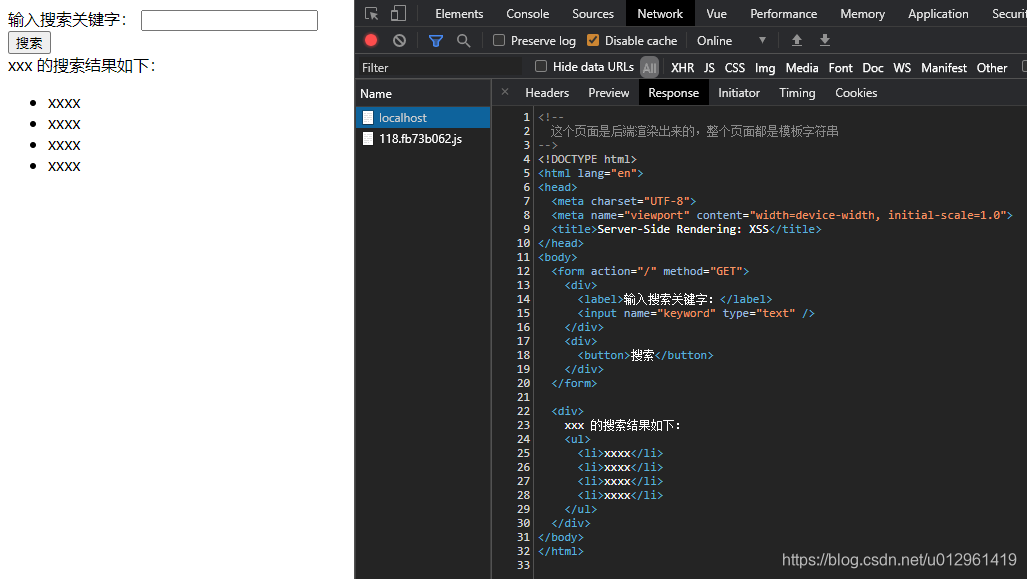Select the Response tab
1027x579 pixels.
coord(673,93)
